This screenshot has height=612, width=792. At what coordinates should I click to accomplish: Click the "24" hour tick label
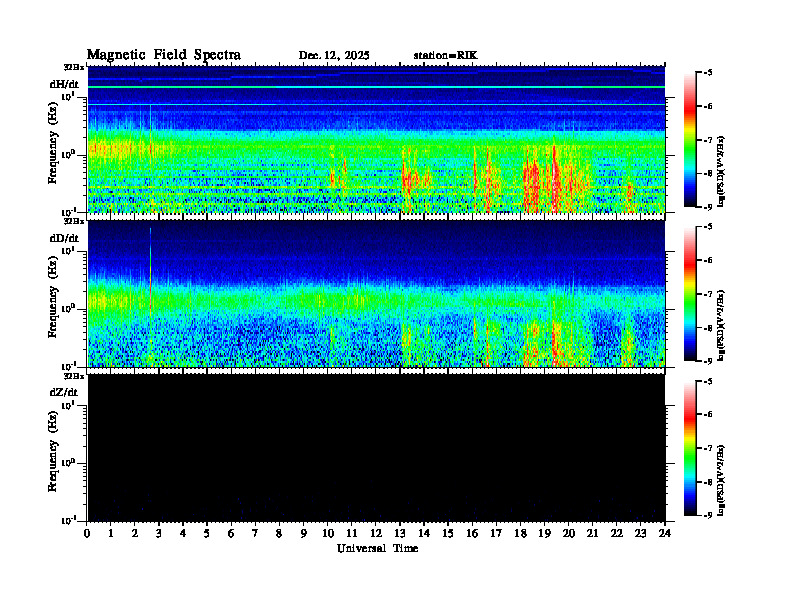[665, 534]
